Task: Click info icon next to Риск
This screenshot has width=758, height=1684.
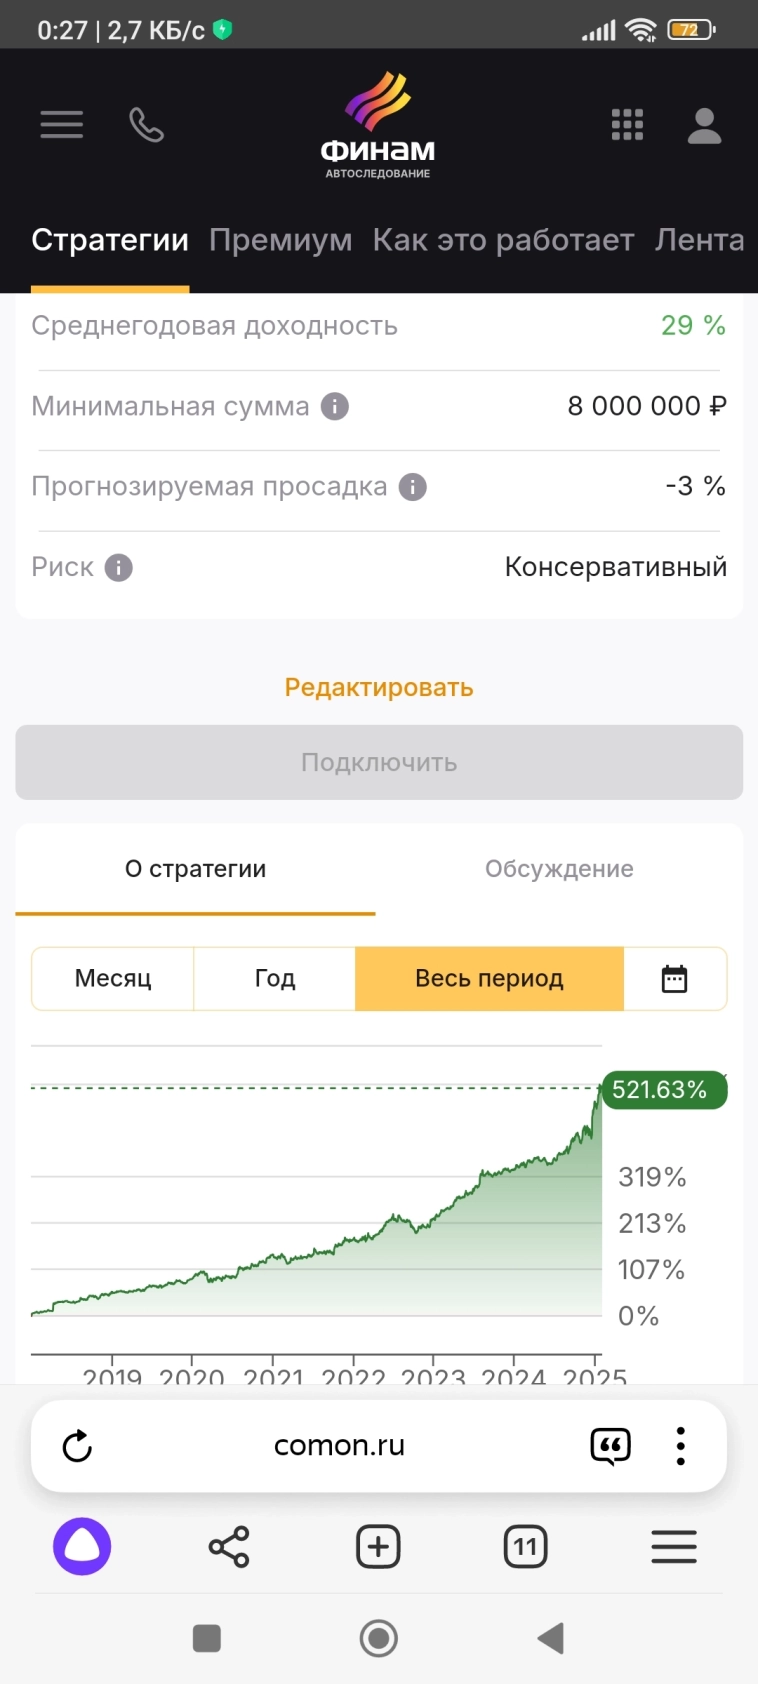Action: pyautogui.click(x=119, y=568)
